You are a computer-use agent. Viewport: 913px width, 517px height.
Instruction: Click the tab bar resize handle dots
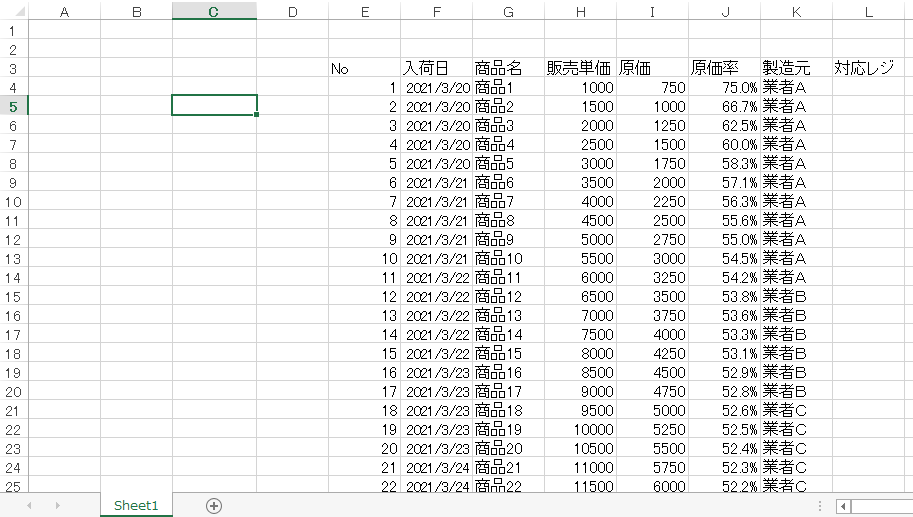820,506
